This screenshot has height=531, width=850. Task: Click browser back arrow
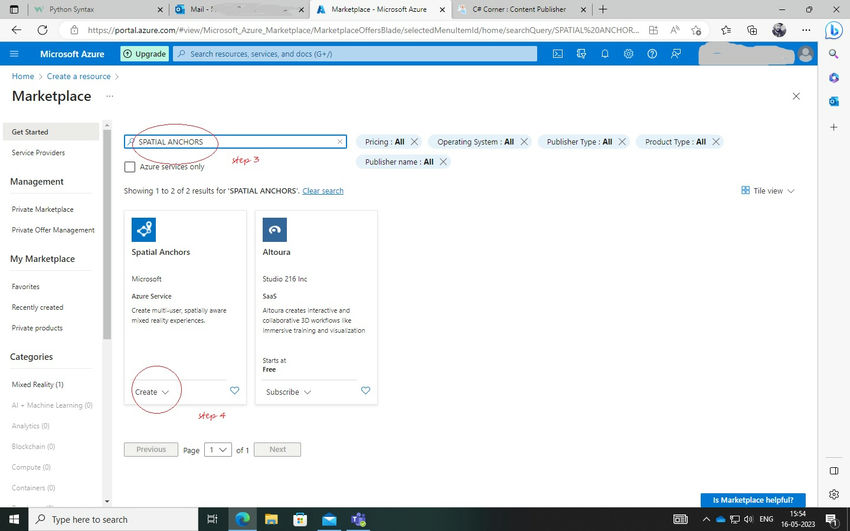click(x=16, y=30)
